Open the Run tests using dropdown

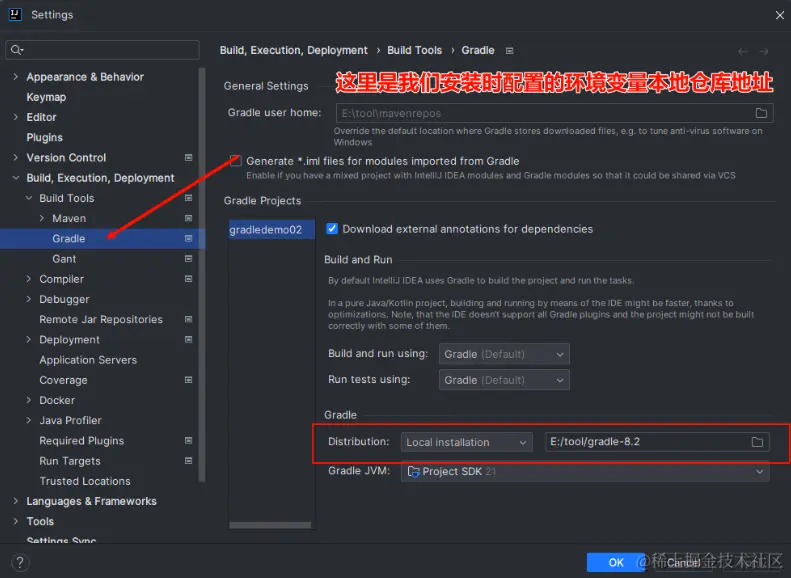point(504,380)
